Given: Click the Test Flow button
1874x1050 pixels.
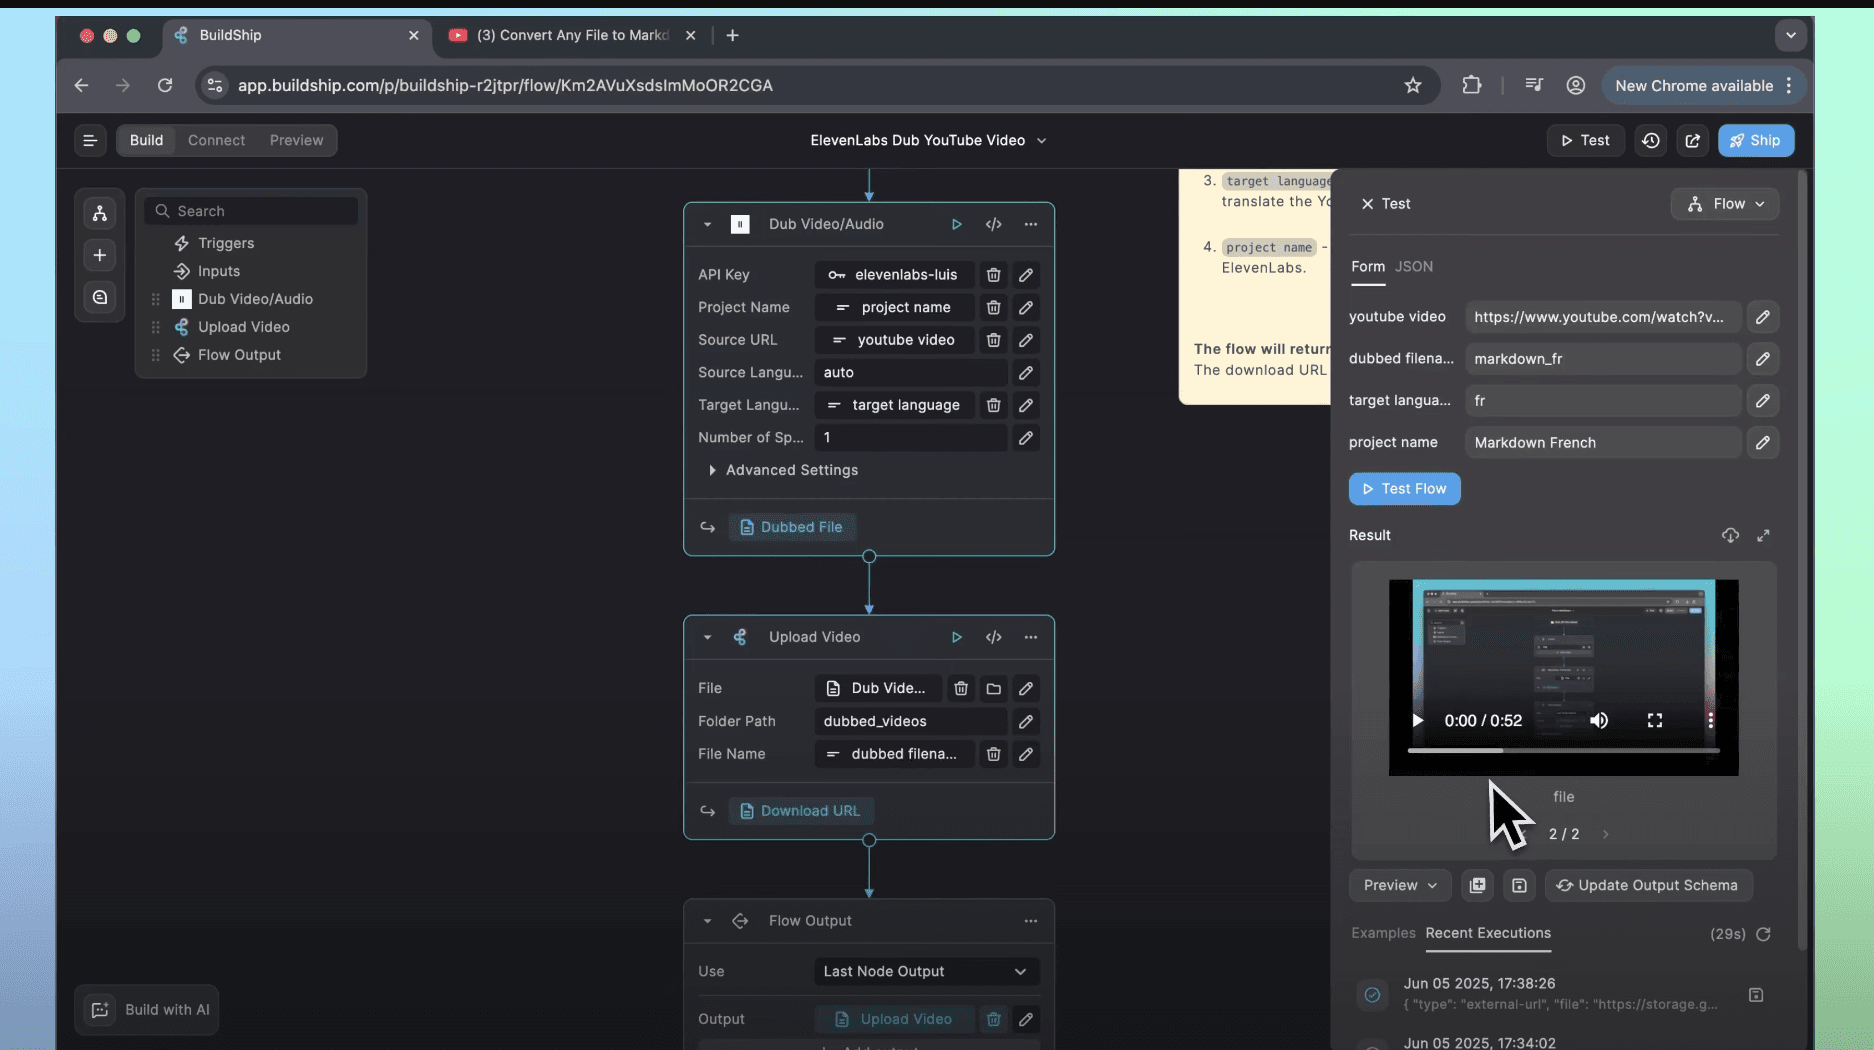Looking at the screenshot, I should (1404, 489).
